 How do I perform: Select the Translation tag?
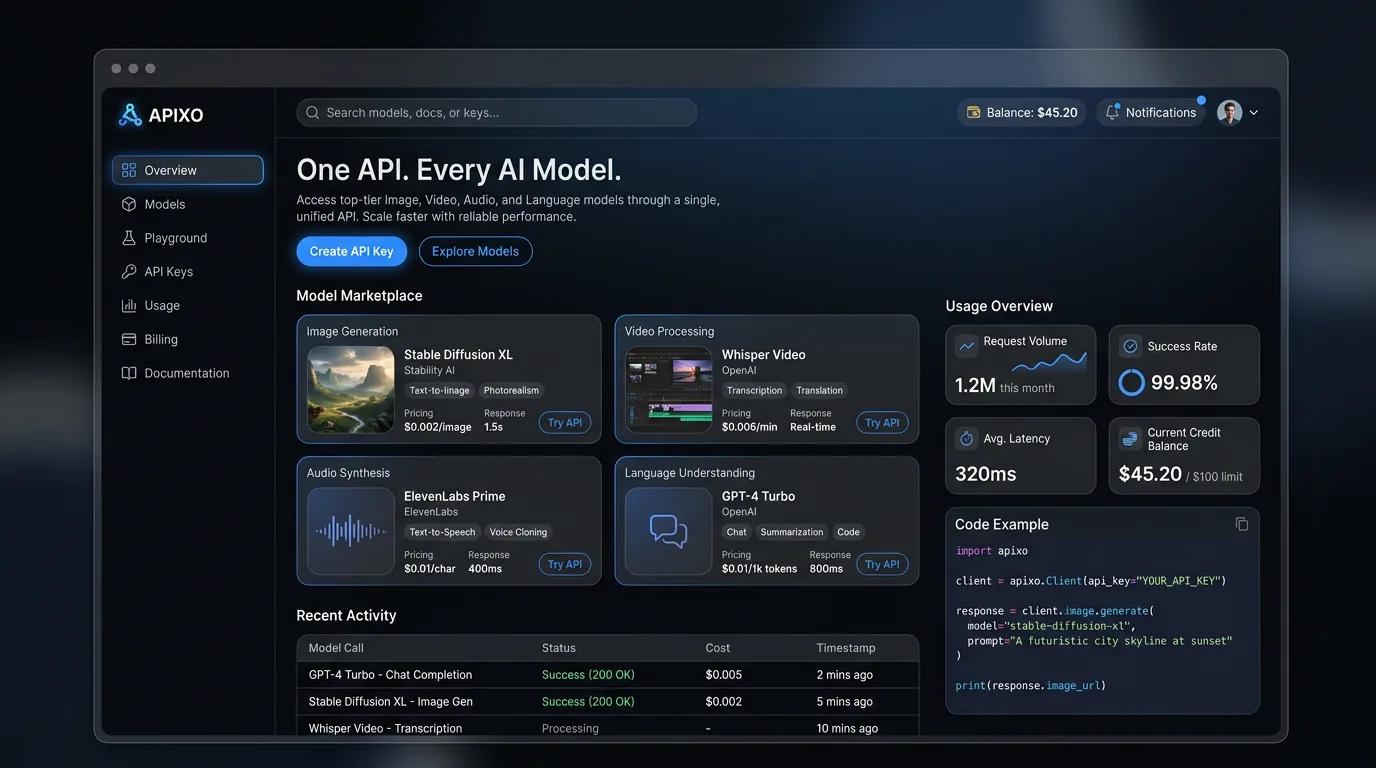820,391
